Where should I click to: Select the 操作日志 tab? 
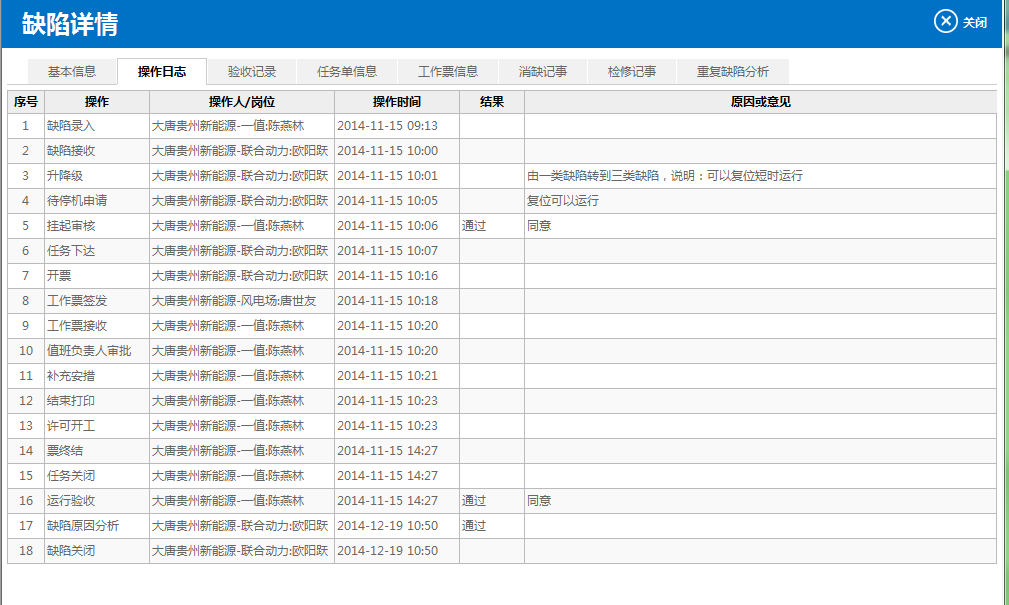click(162, 72)
